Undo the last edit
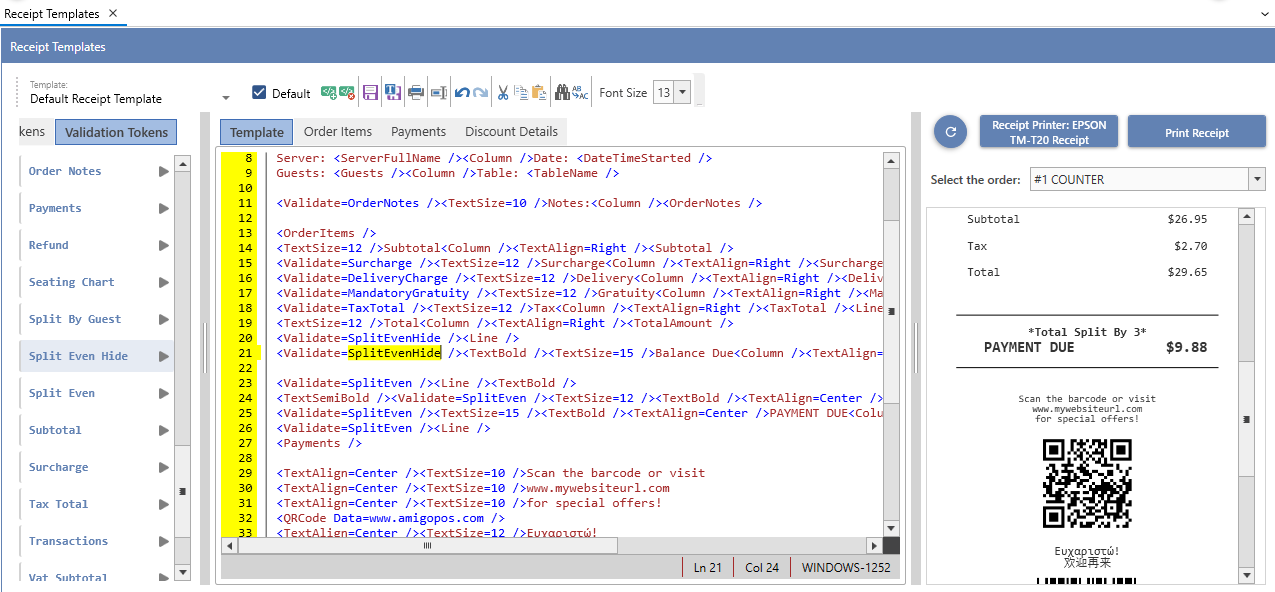The image size is (1275, 592). click(461, 93)
